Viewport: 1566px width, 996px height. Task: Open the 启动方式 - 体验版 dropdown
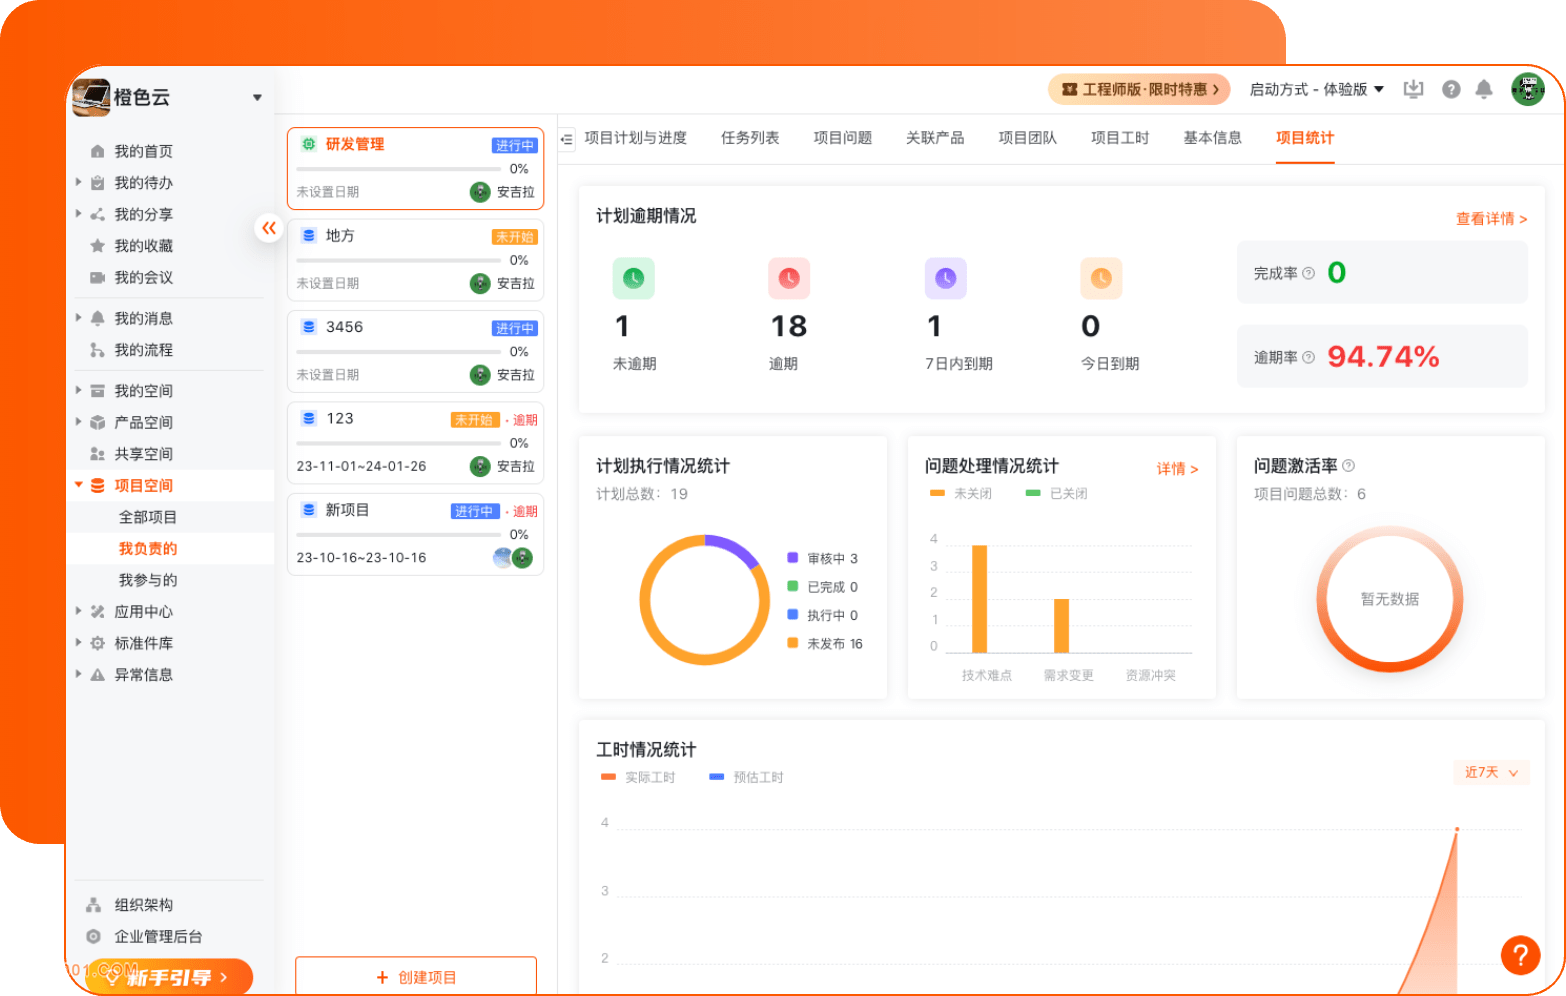tap(1316, 89)
